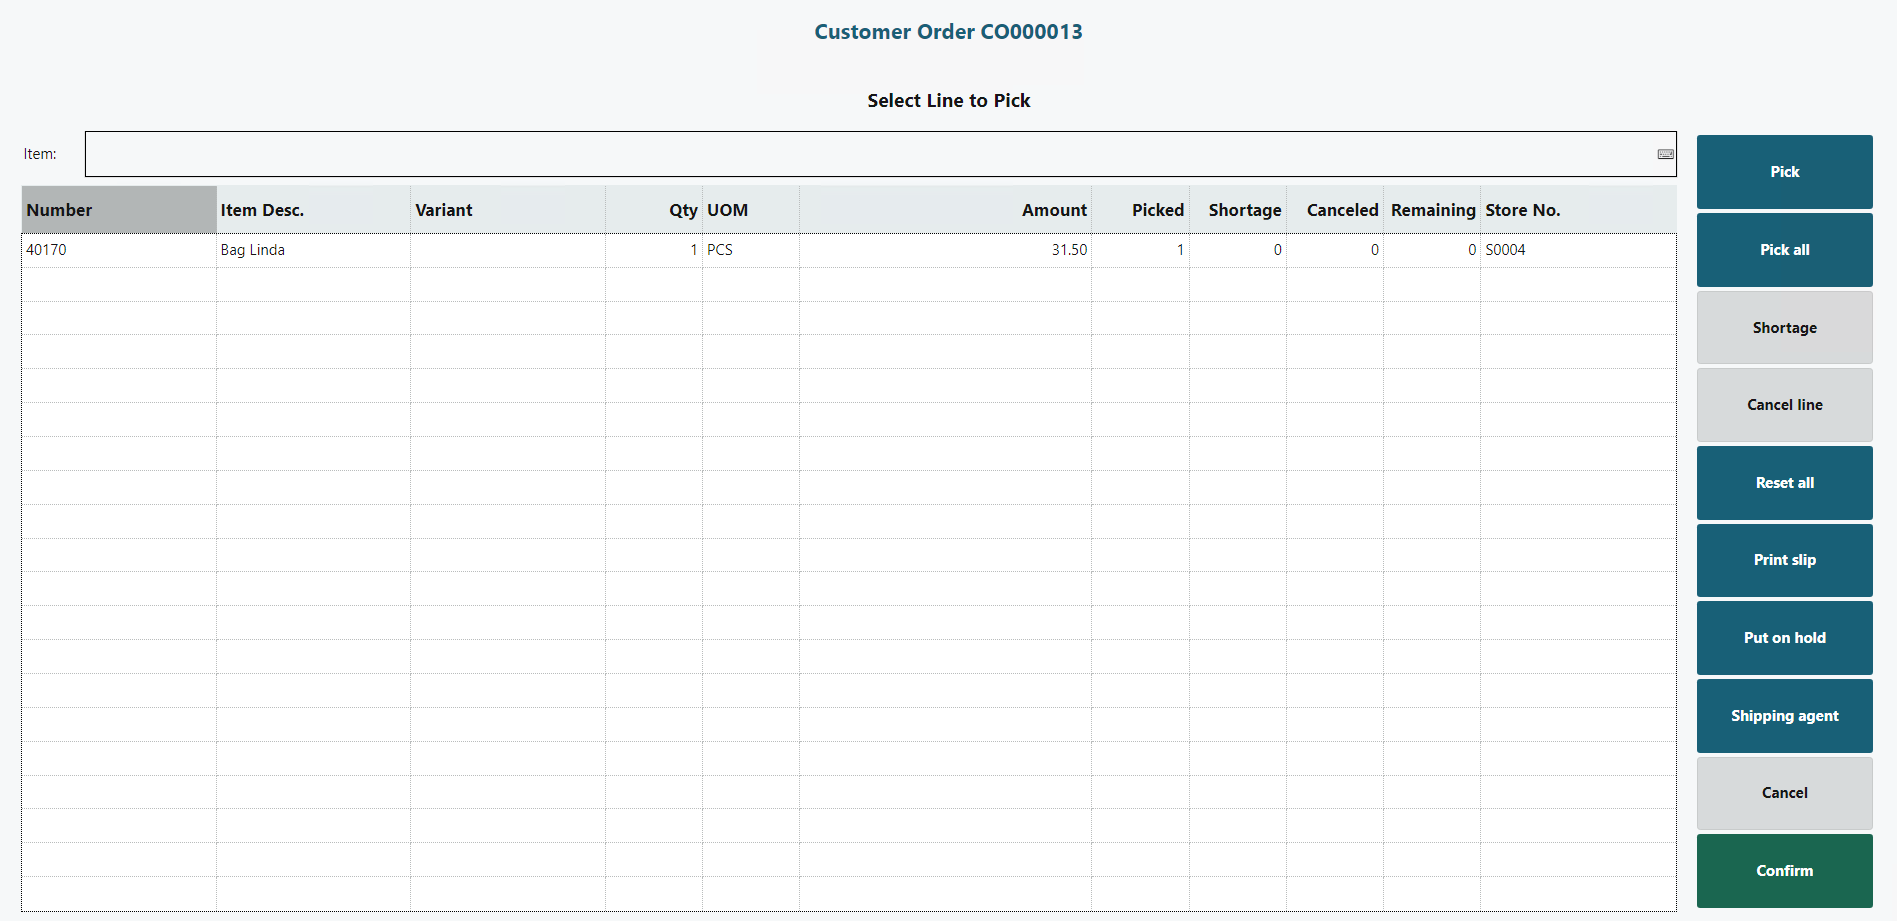Print the slip with Print slip button
This screenshot has height=921, width=1897.
[x=1784, y=560]
